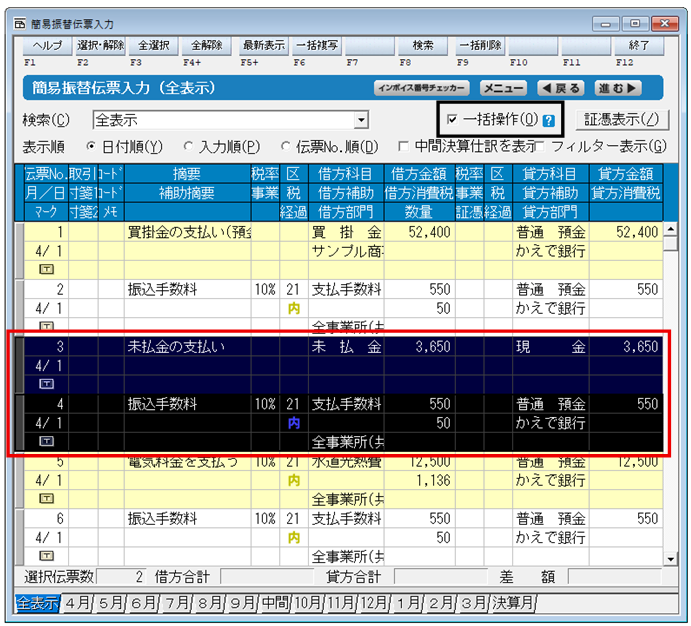Screen dimensions: 691x626
Task: Click 電気料金を支払う summary in slip 5
Action: pyautogui.click(x=188, y=463)
